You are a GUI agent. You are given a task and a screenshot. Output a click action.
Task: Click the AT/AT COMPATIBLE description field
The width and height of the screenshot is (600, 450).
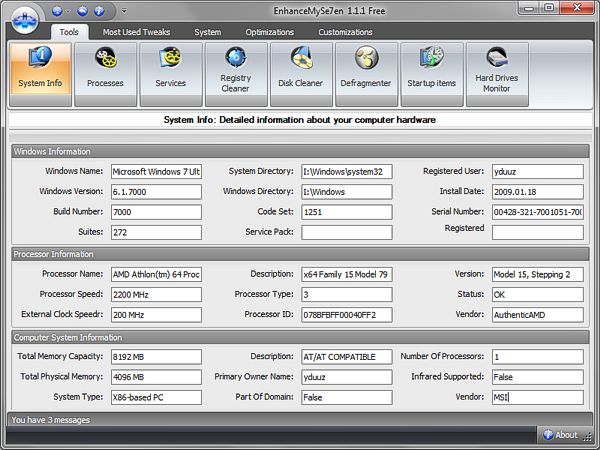pos(347,357)
